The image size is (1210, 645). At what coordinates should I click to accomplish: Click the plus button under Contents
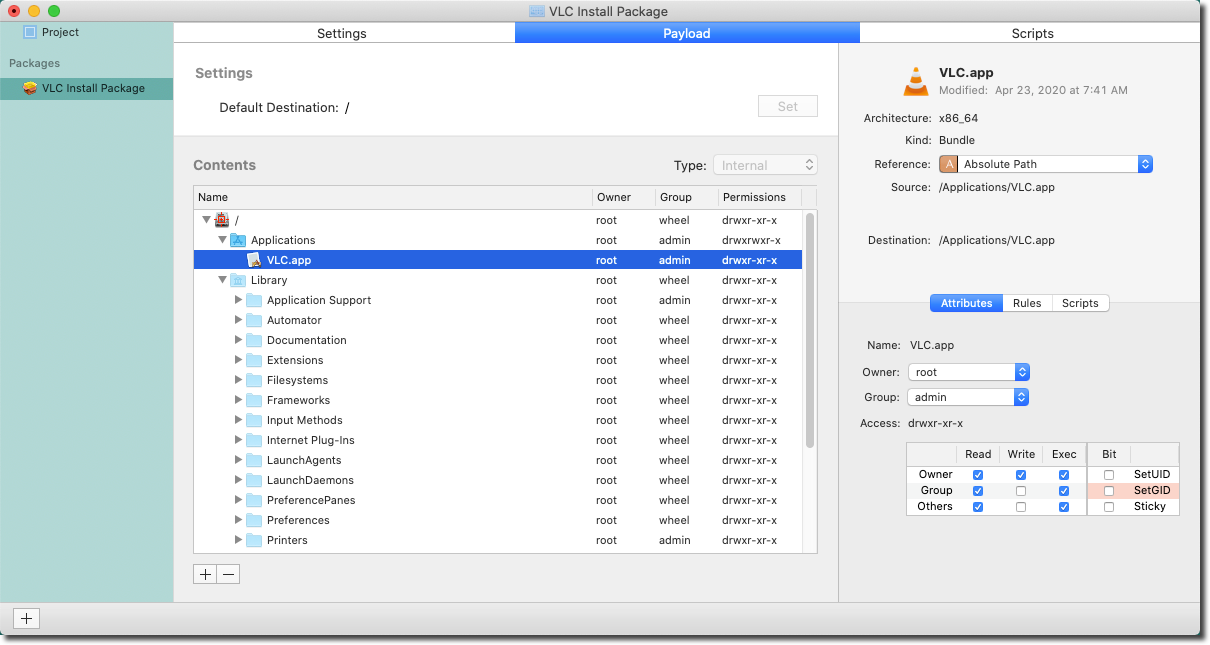[x=205, y=574]
